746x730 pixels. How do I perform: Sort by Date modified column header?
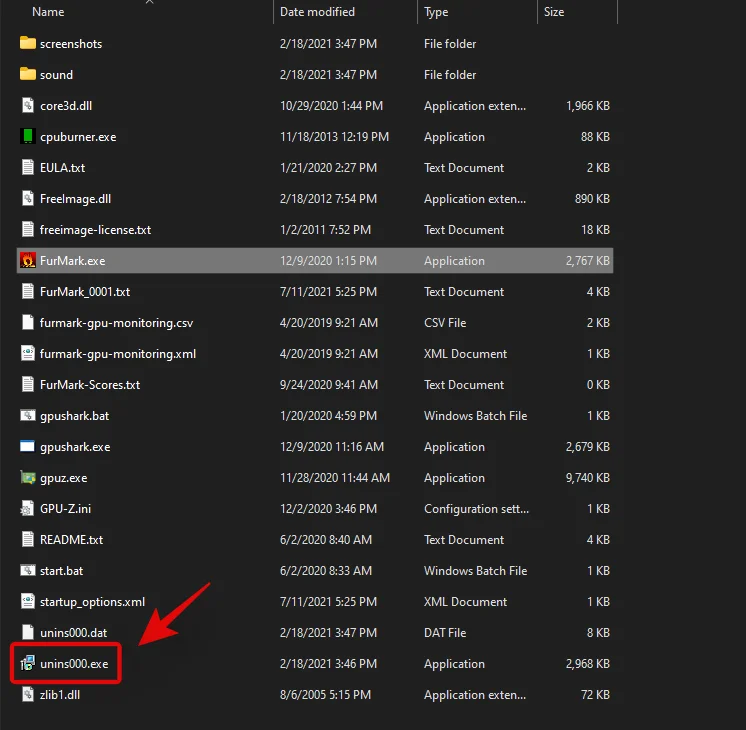319,12
